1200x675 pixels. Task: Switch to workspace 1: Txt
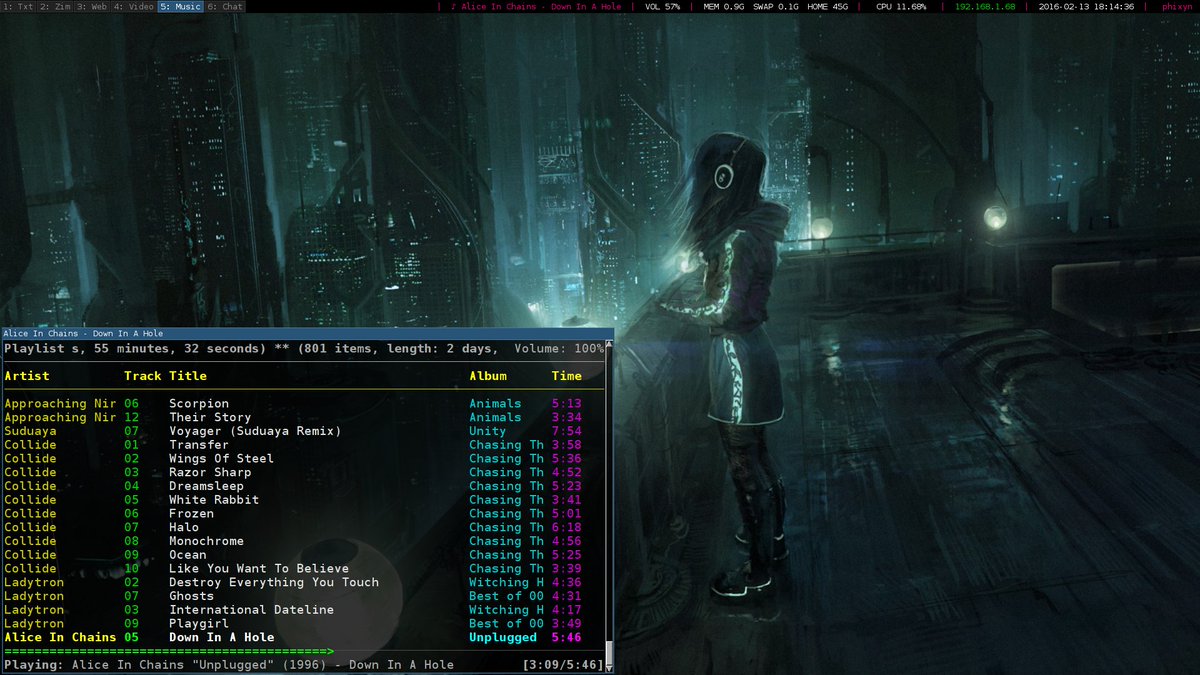point(18,6)
